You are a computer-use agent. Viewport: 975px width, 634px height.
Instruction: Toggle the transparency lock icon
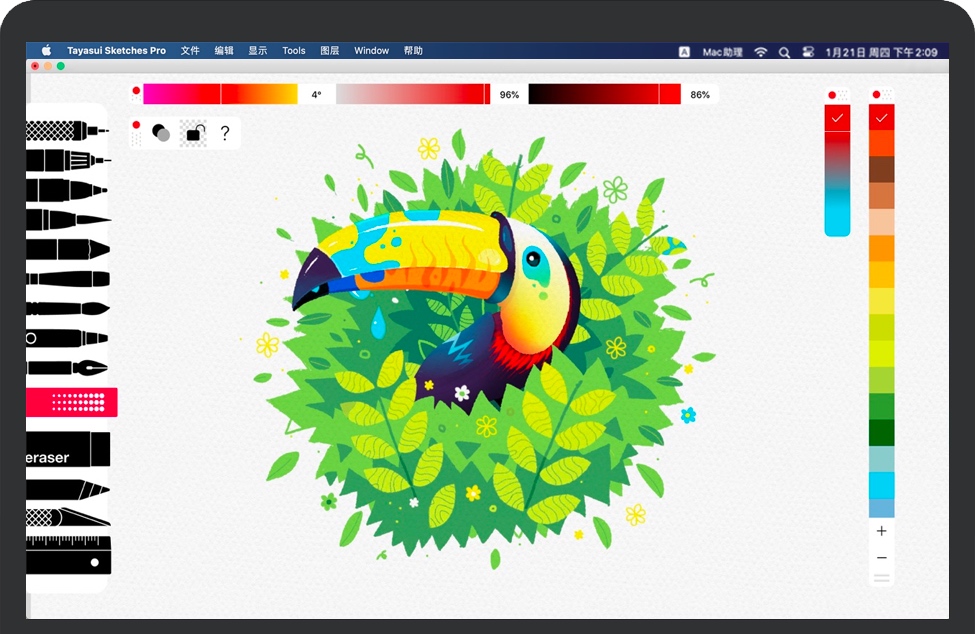pyautogui.click(x=194, y=133)
